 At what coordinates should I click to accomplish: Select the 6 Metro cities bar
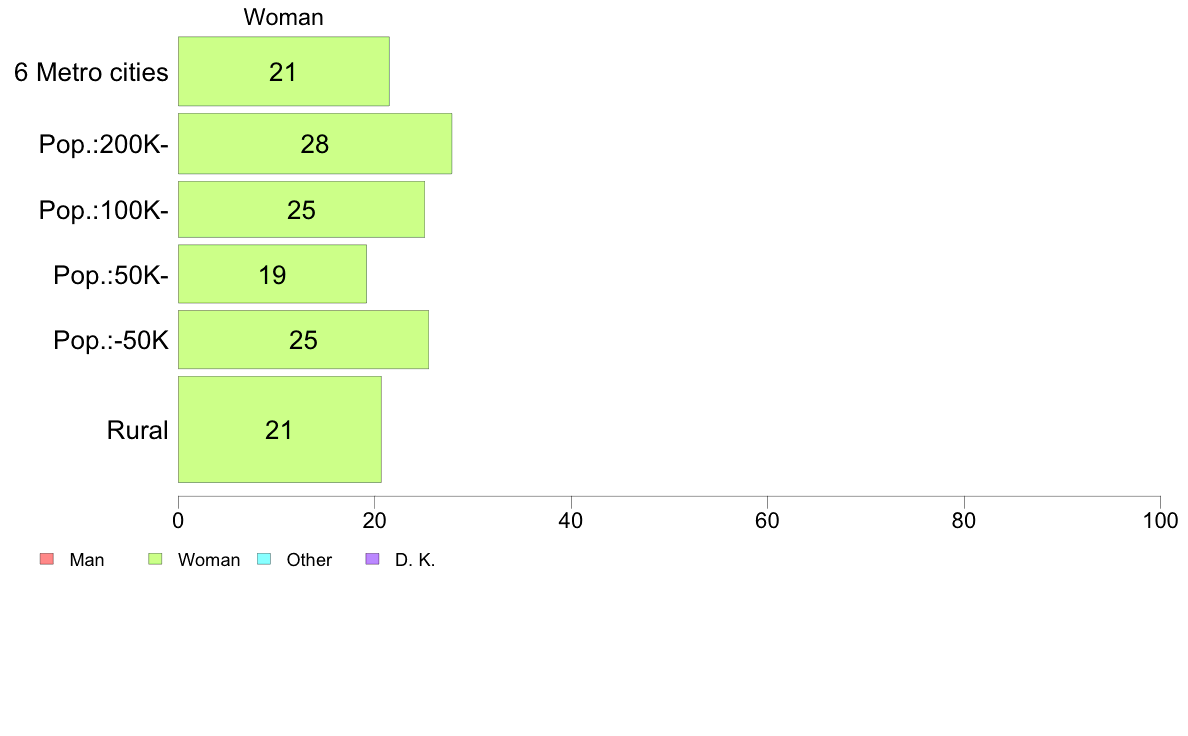pos(284,71)
